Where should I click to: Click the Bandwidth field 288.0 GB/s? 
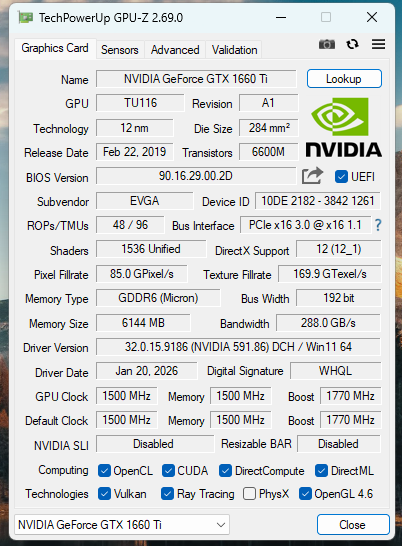pos(328,323)
